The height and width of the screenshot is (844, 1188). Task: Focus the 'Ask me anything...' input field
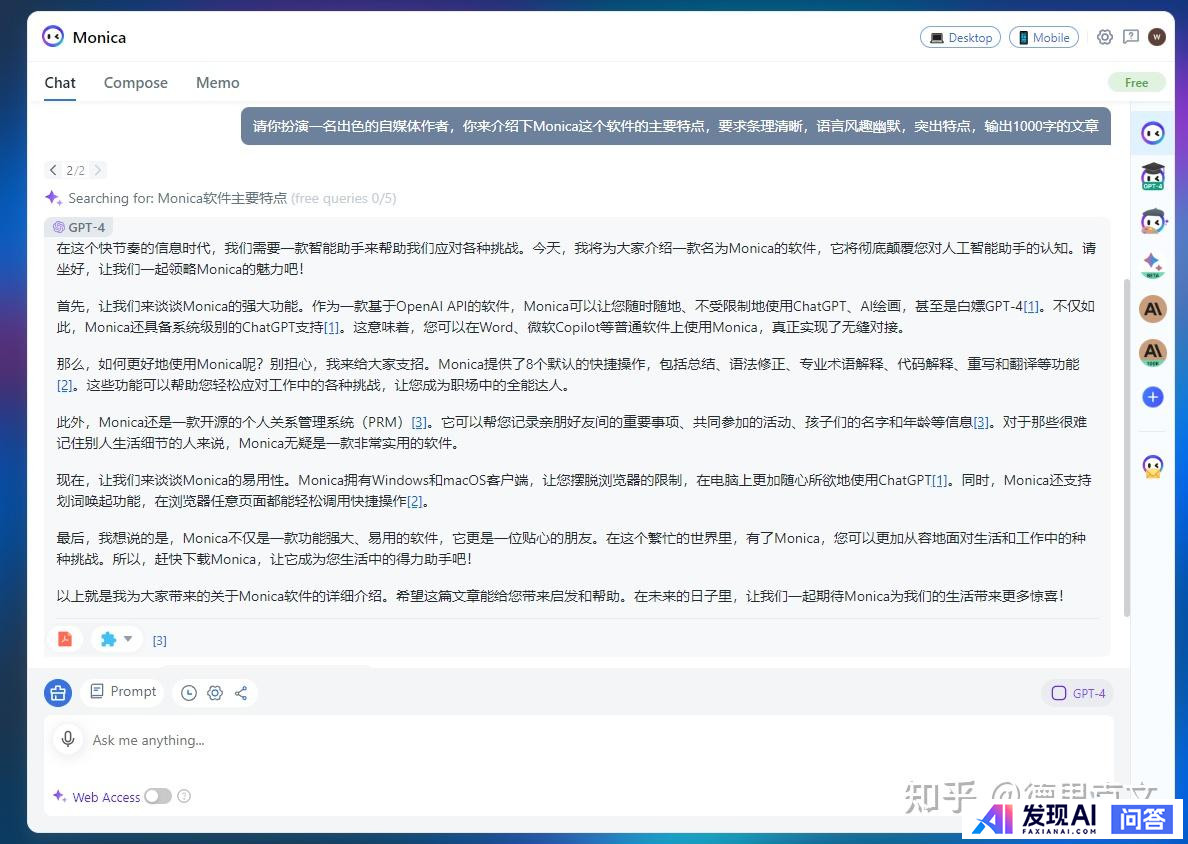pyautogui.click(x=580, y=740)
